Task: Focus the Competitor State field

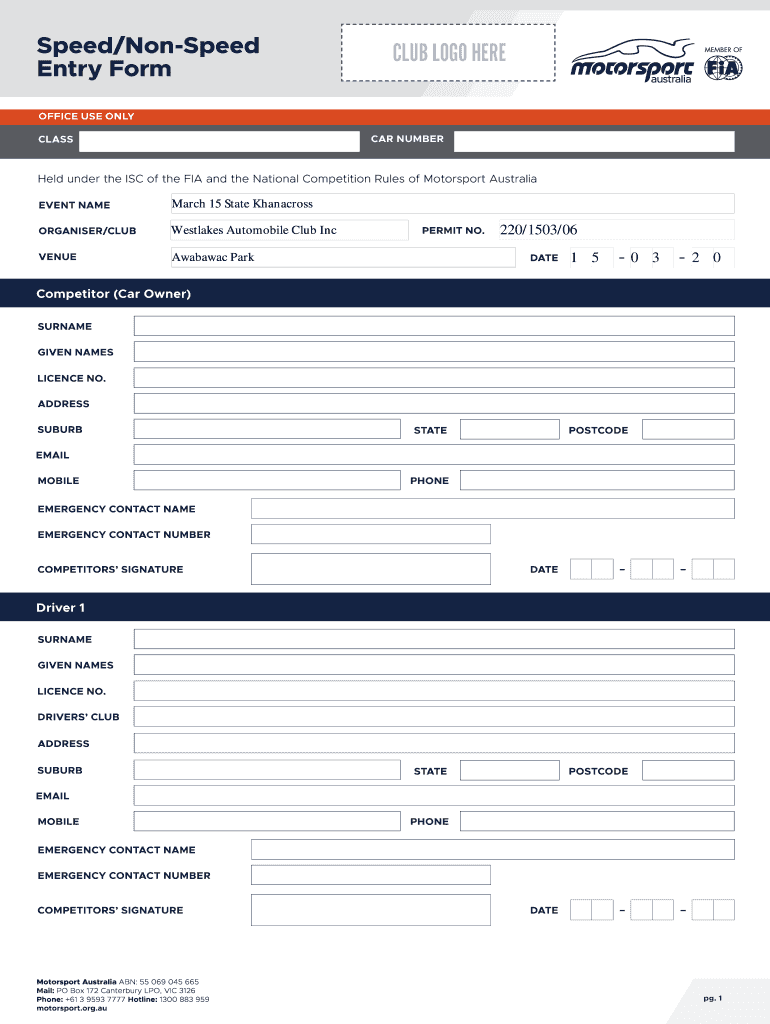Action: [x=509, y=430]
